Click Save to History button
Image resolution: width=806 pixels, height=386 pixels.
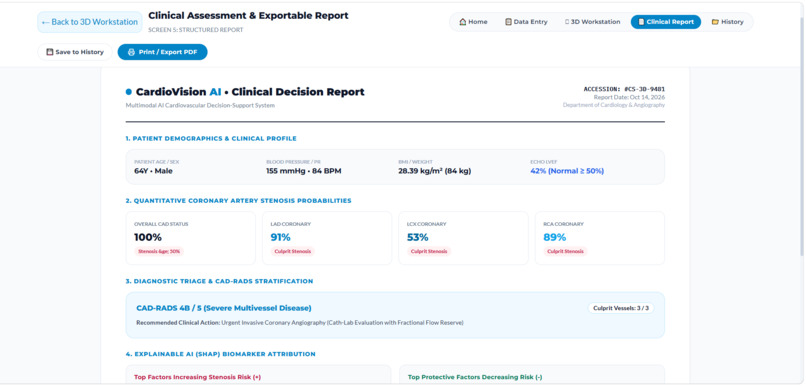click(75, 52)
